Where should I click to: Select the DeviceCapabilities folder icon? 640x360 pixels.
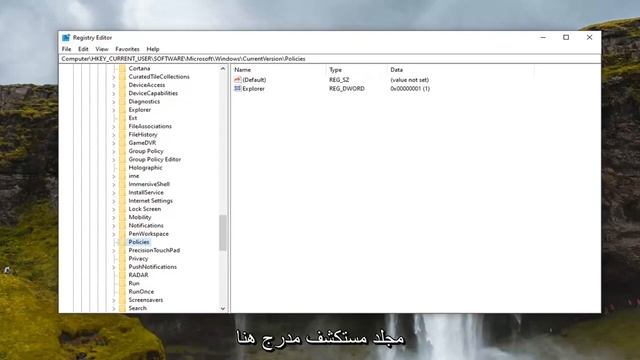(x=122, y=93)
